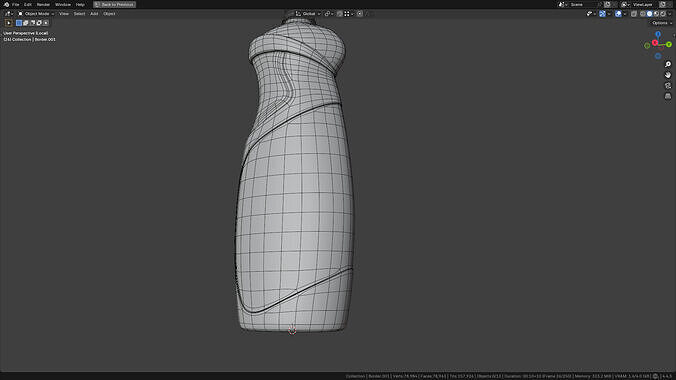Image resolution: width=676 pixels, height=380 pixels.
Task: Click the new view layer icon
Action: coord(662,4)
